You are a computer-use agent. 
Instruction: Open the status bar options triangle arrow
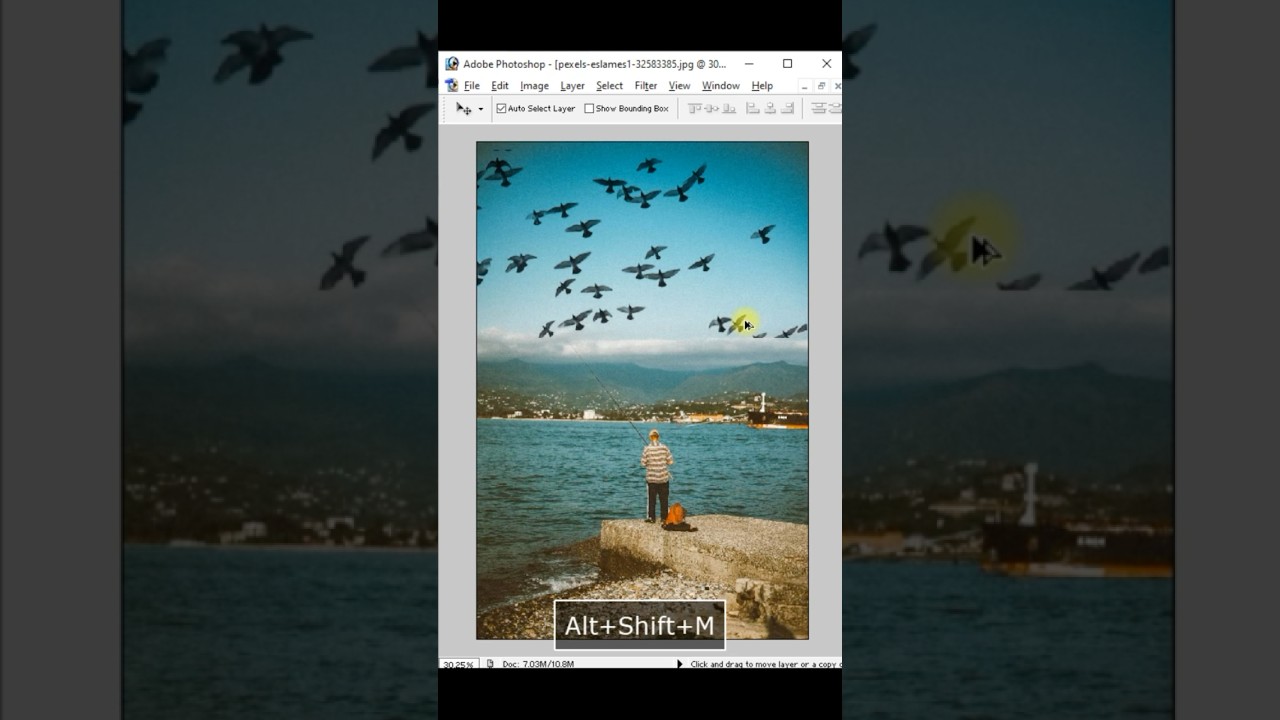pyautogui.click(x=680, y=664)
